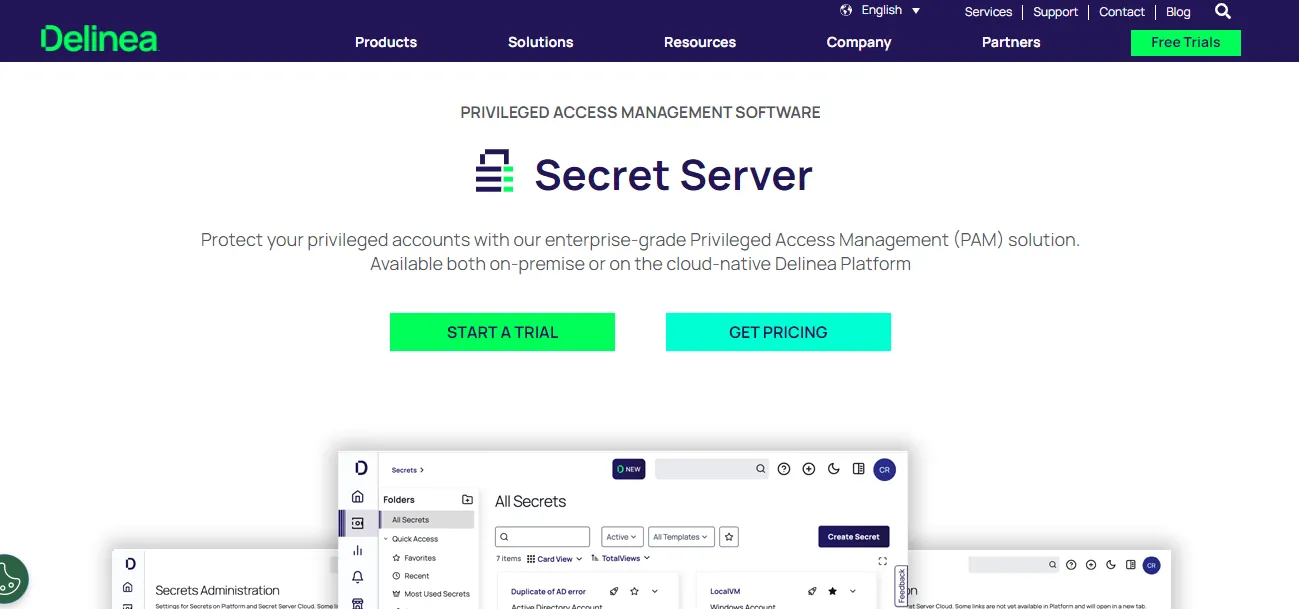Click the Secrets Administration heading
Screen dimensions: 1299x609
click(x=217, y=590)
